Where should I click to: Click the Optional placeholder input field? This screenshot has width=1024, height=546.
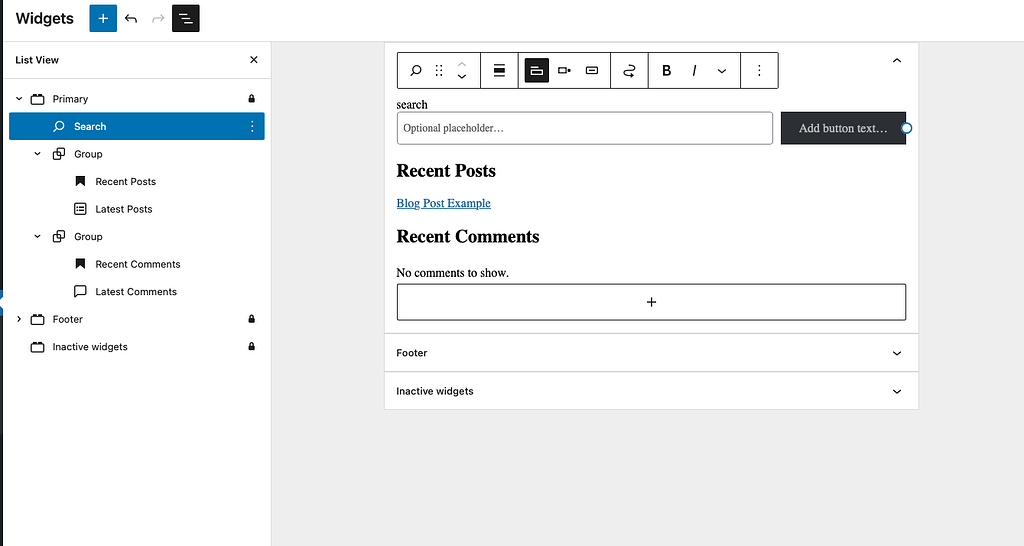584,128
